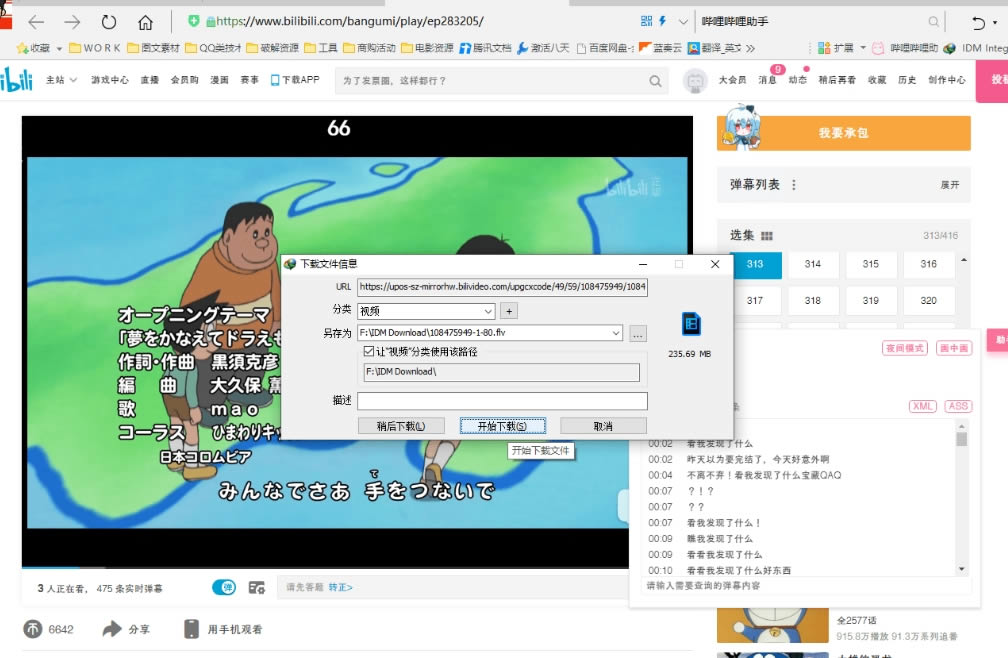Screen dimensions: 1008x658
Task: Open the dropdown arrow beside the undo icon
Action: tap(996, 23)
